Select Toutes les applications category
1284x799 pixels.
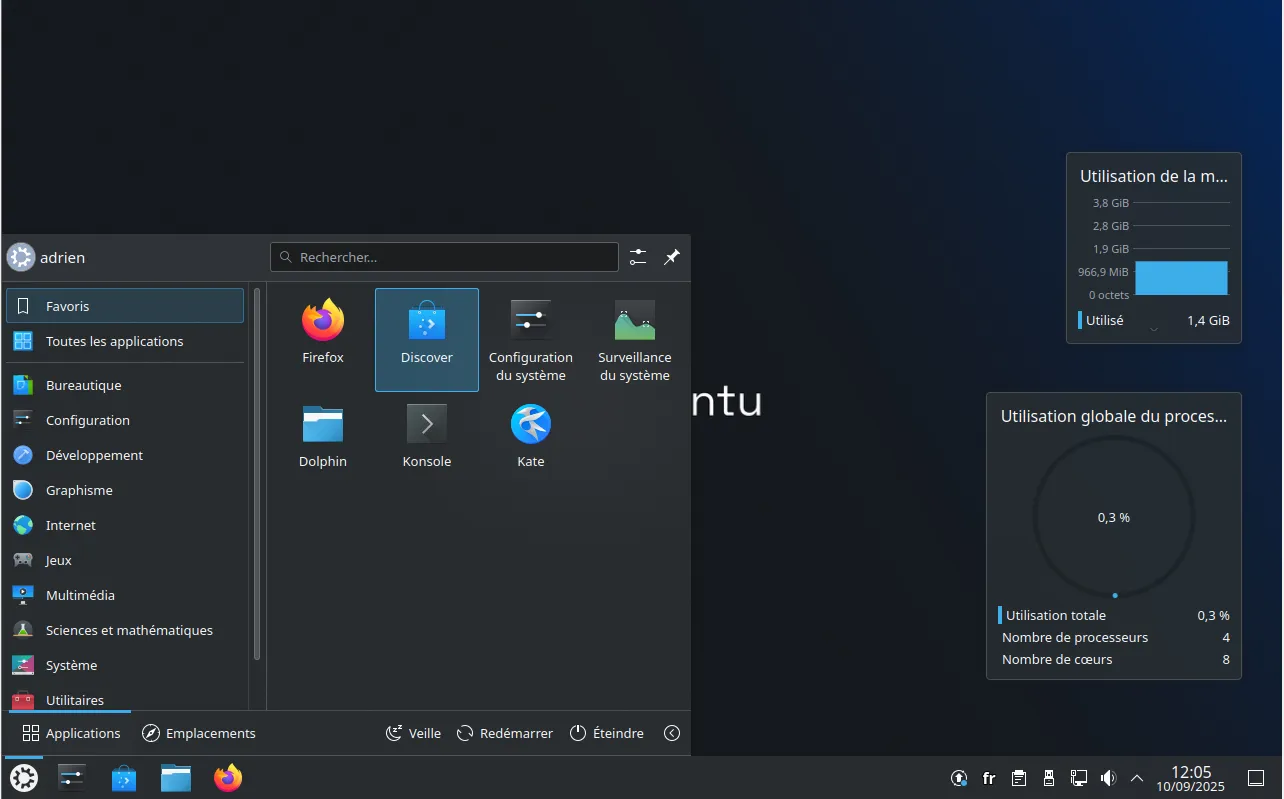click(114, 341)
